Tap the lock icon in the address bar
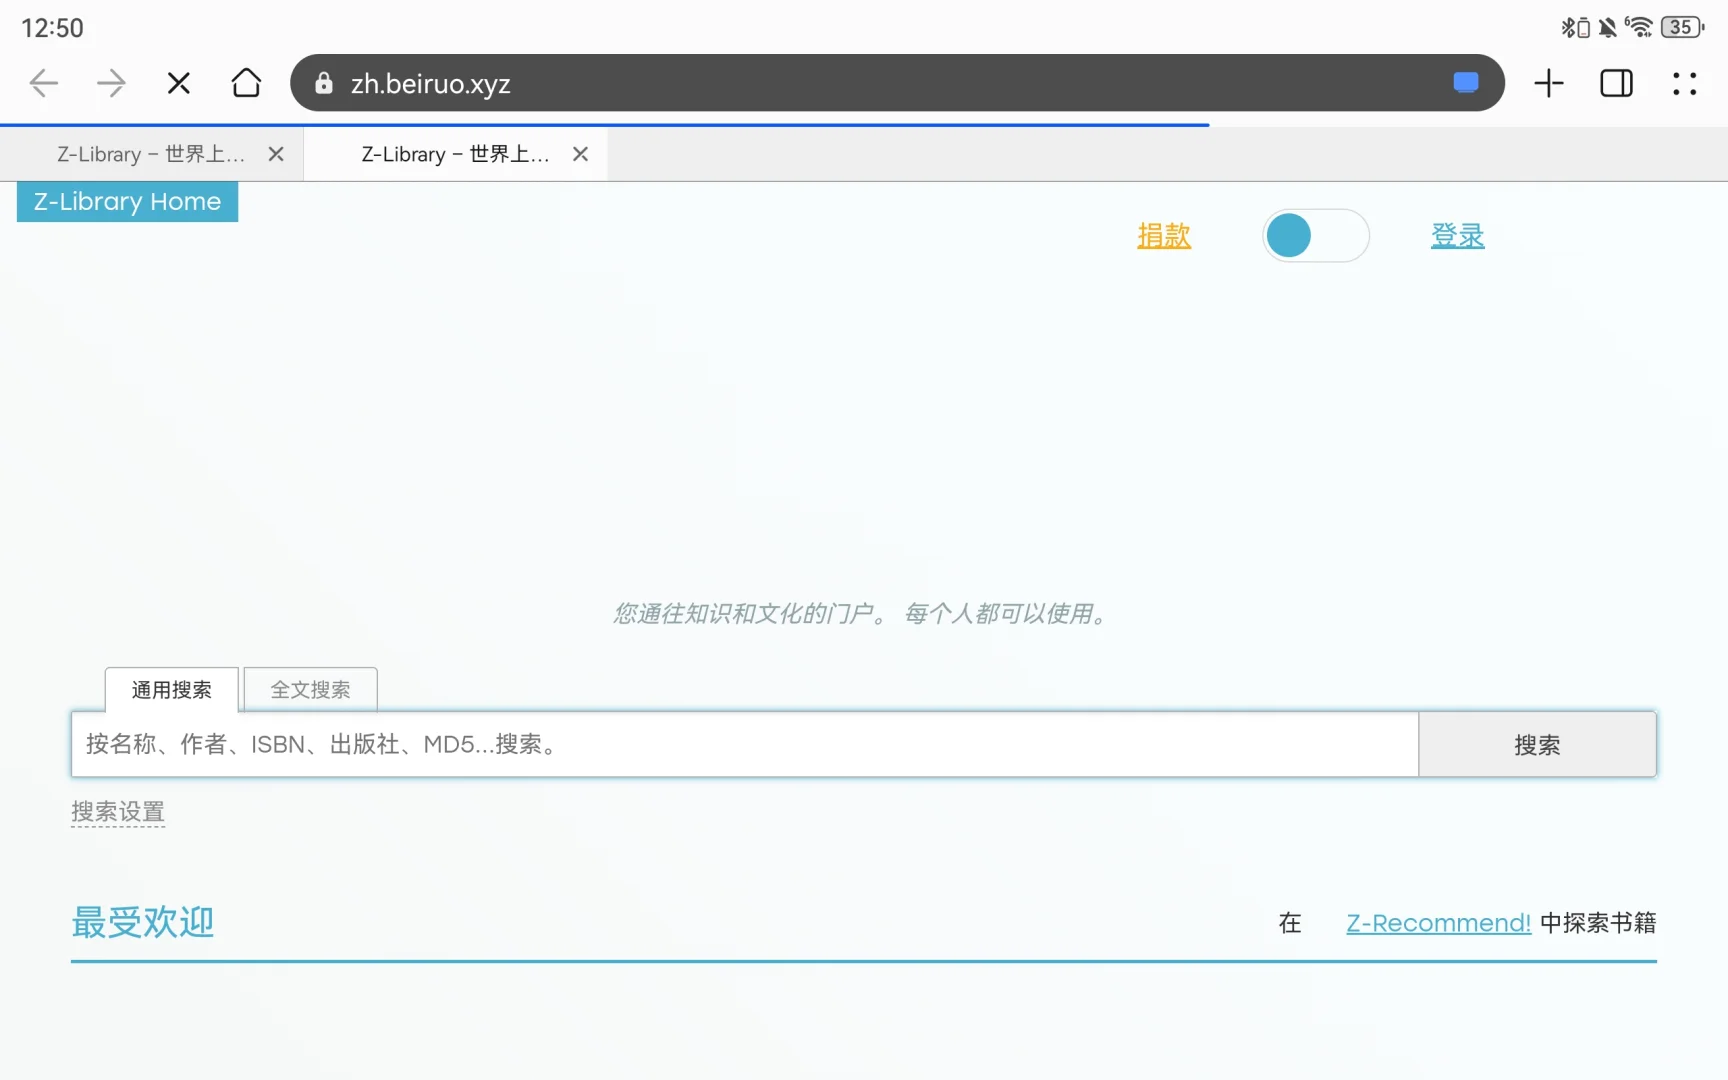The height and width of the screenshot is (1080, 1728). 323,83
